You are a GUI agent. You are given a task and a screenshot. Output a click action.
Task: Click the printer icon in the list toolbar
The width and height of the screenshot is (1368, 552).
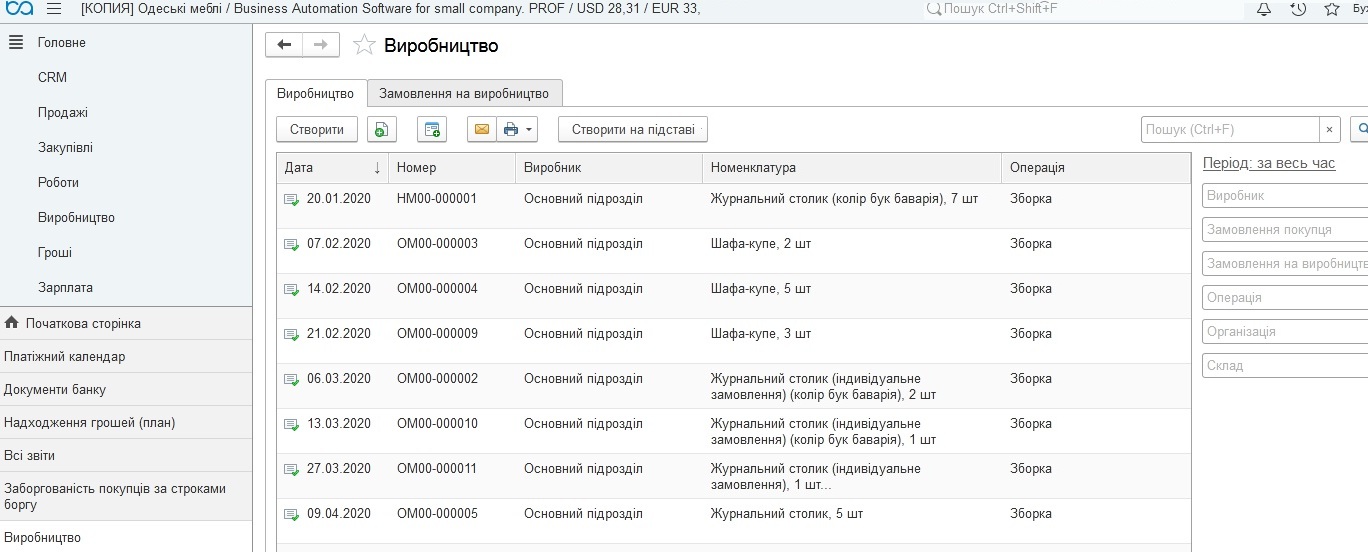point(511,130)
